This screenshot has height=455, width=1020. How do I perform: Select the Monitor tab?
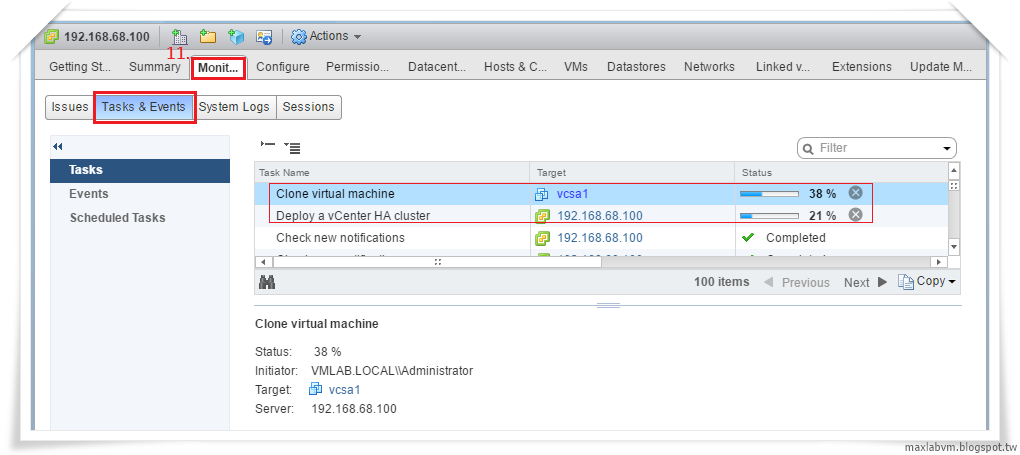219,66
